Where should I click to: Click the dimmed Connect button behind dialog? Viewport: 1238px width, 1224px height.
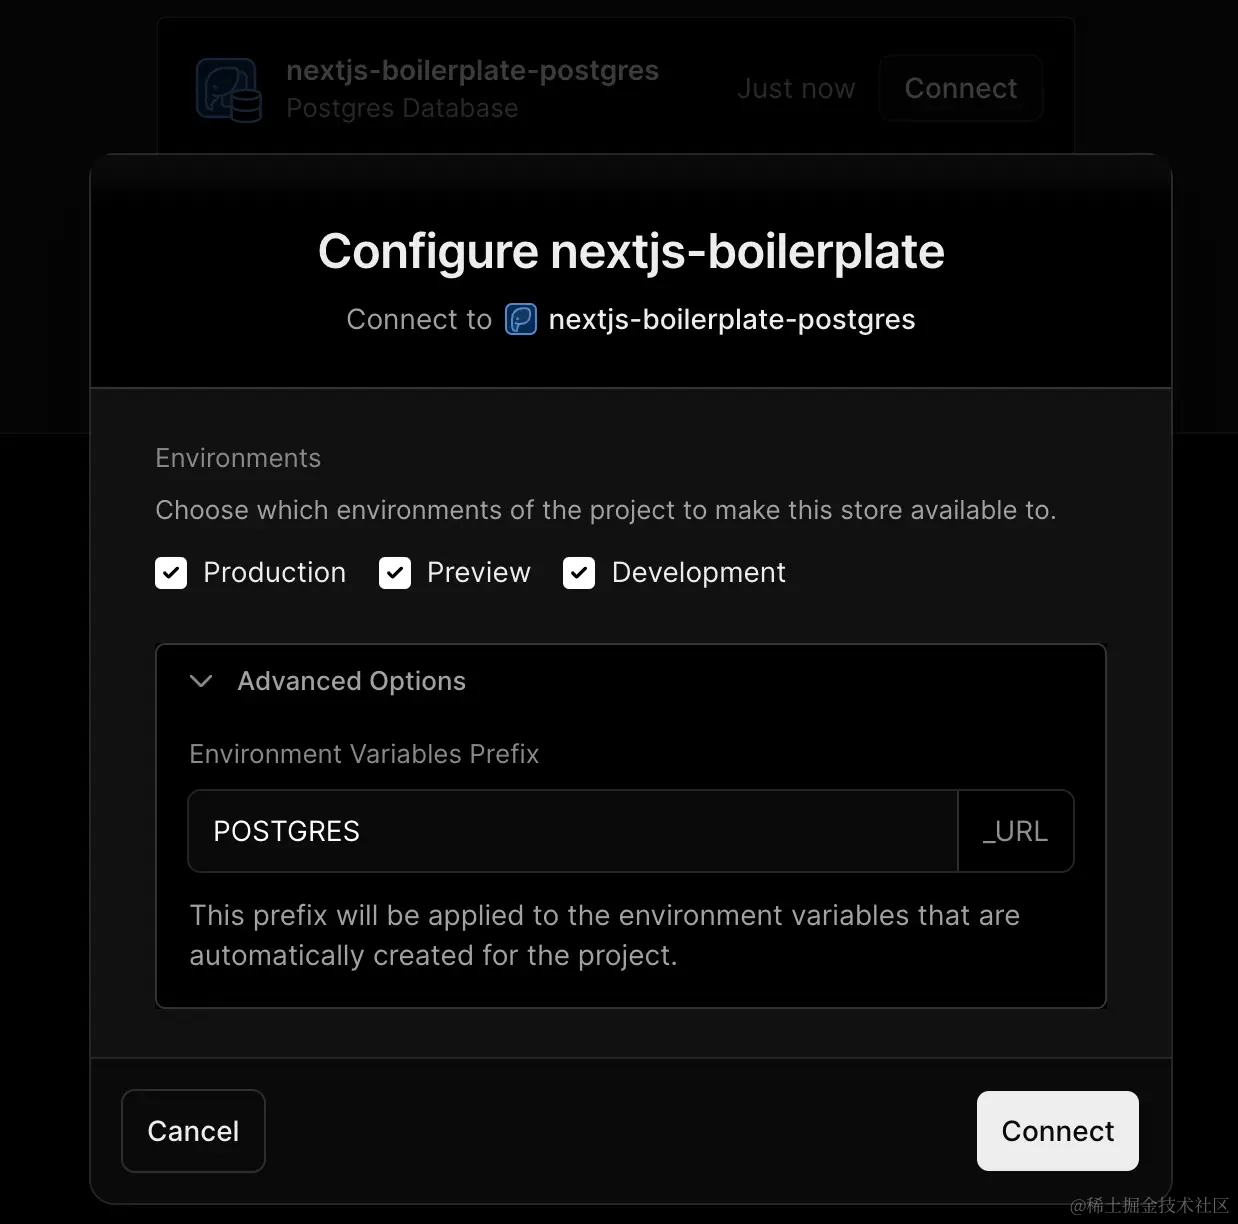pyautogui.click(x=961, y=88)
